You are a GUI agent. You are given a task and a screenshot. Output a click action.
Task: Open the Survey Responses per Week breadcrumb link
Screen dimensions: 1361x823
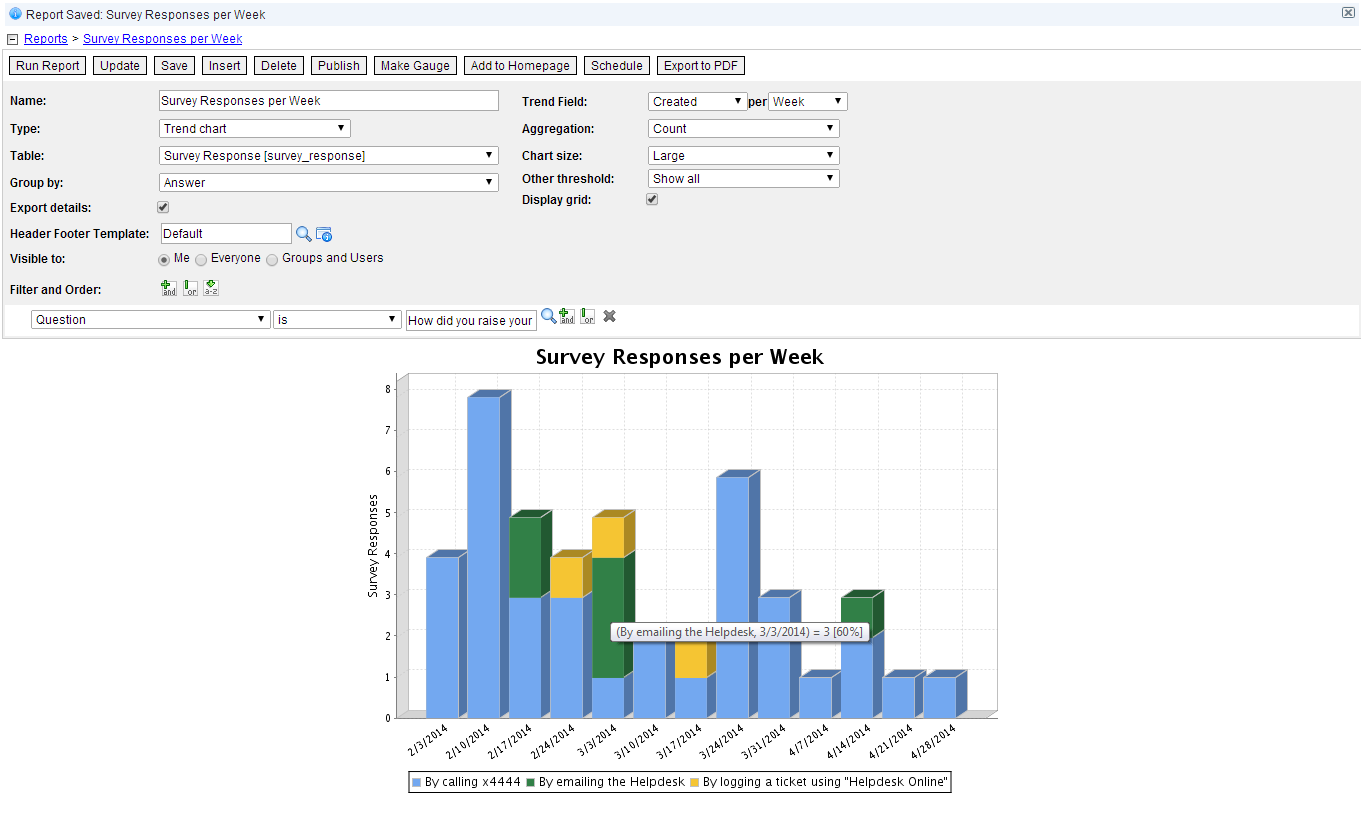(x=163, y=38)
